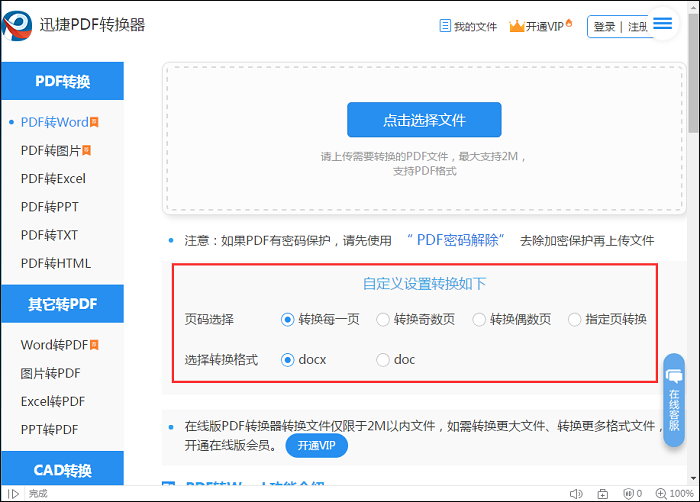Open Word转PDF in the sidebar

[54, 345]
